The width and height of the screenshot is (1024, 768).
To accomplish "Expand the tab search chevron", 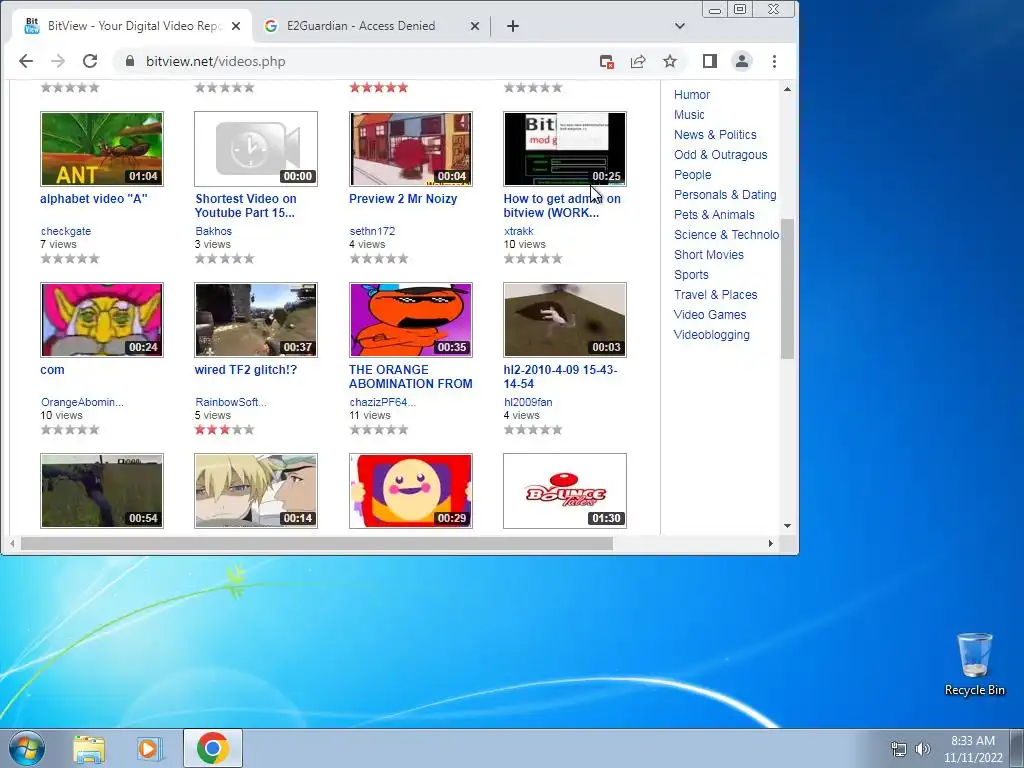I will [680, 26].
